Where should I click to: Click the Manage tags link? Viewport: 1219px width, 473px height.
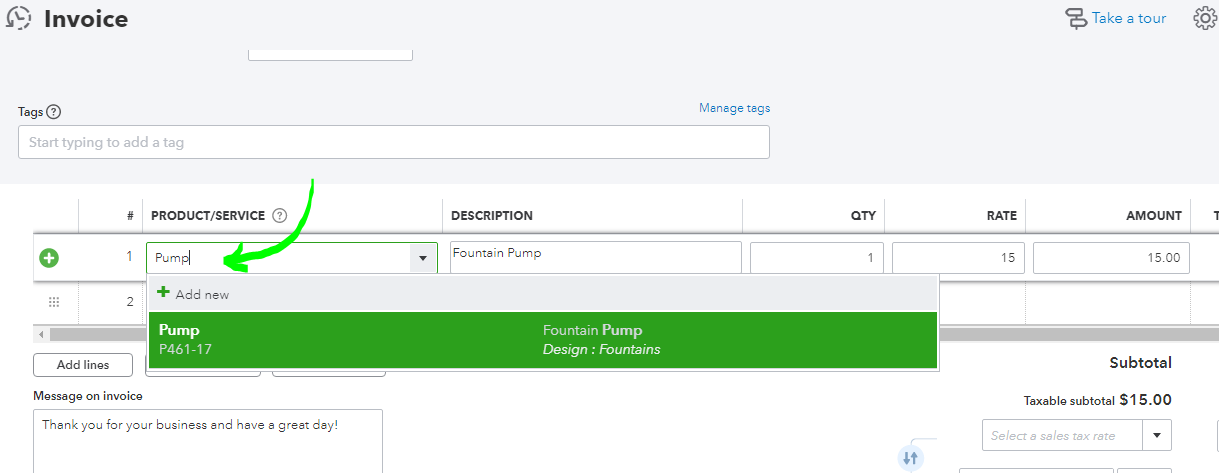coord(735,108)
